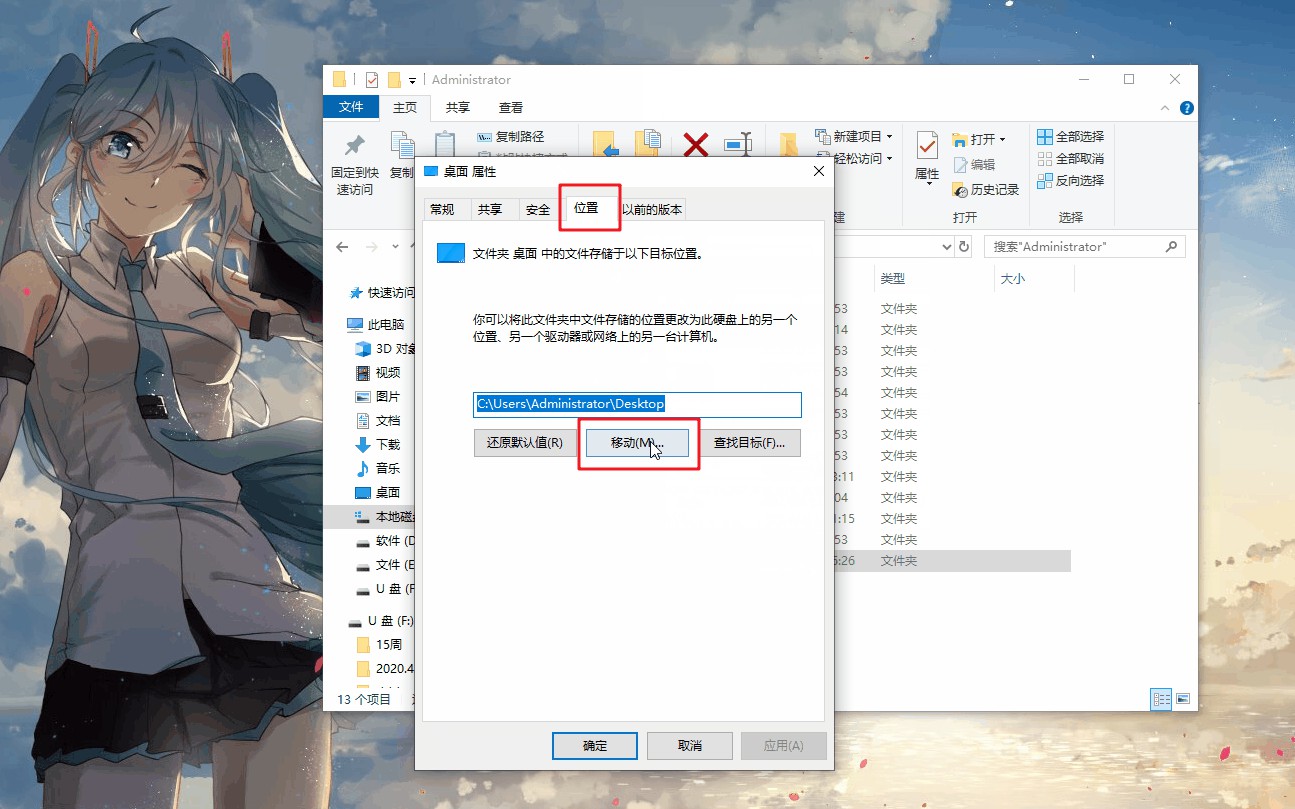Collapse the ribbon with the chevron arrow

[x=1165, y=108]
